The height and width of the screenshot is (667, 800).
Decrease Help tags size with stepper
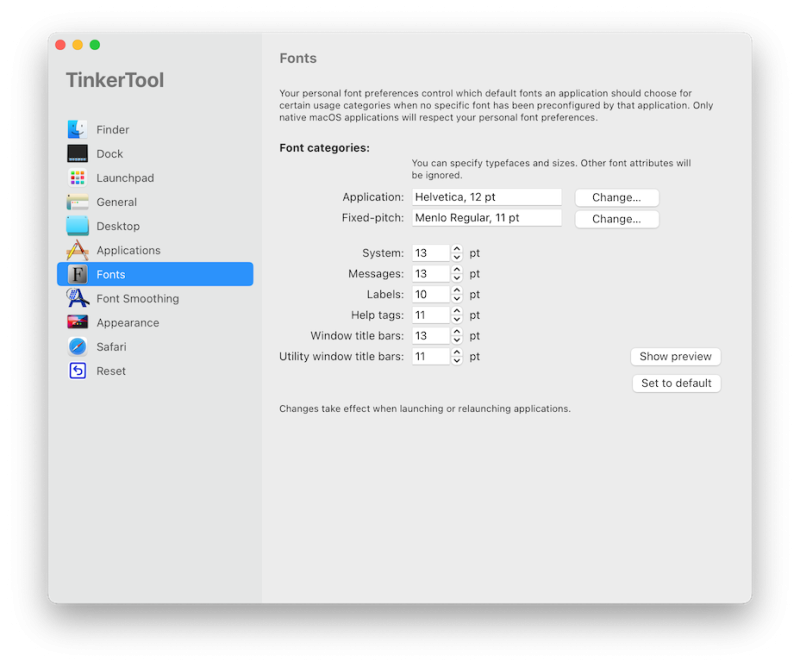[457, 319]
